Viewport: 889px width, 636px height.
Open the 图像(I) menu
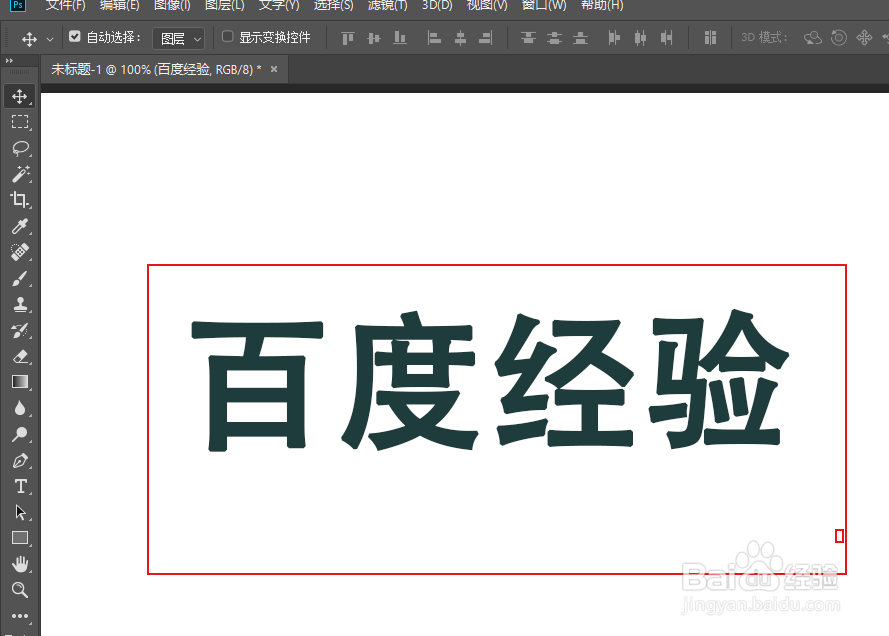pyautogui.click(x=172, y=5)
